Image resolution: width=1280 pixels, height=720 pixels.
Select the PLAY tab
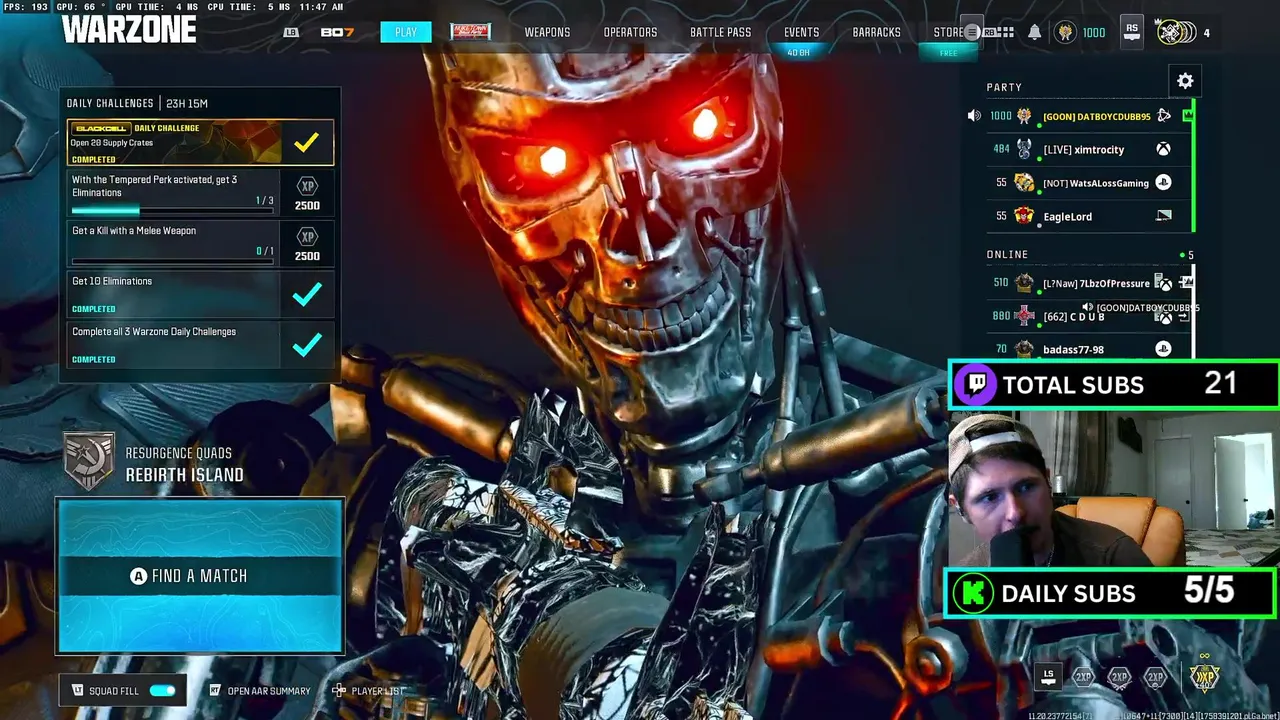pyautogui.click(x=406, y=32)
